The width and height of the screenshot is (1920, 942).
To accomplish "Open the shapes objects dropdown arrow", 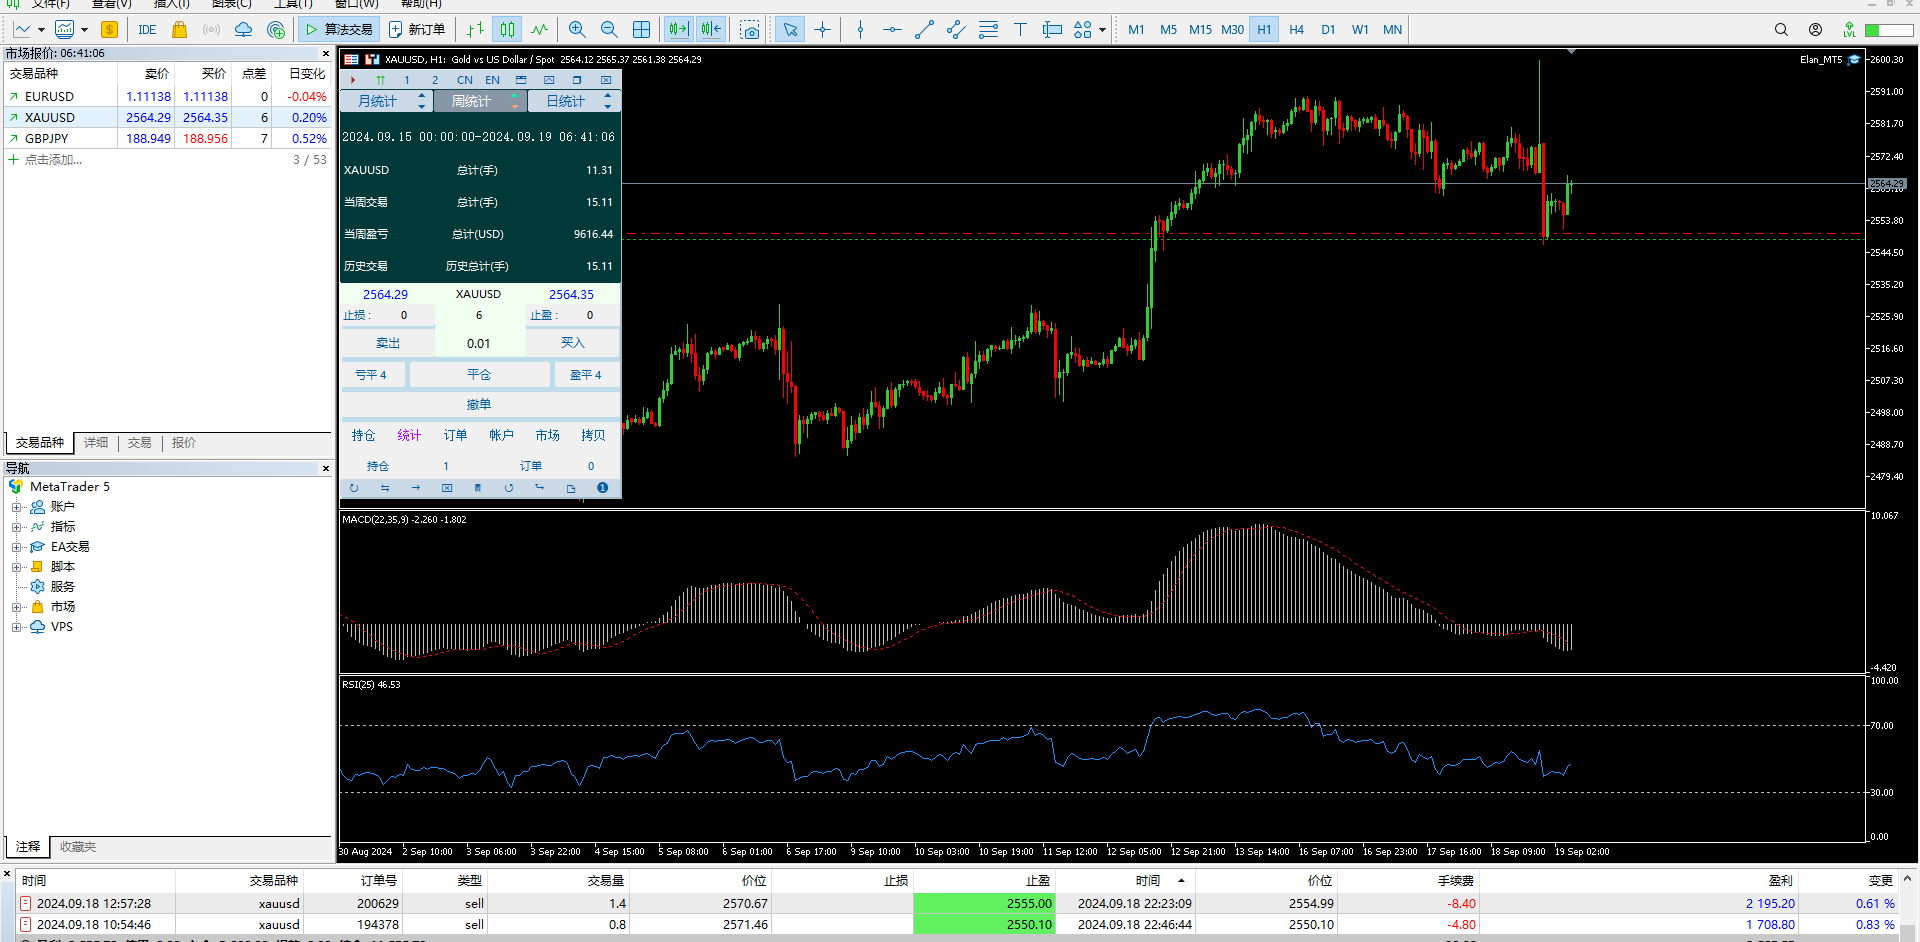I will [x=1102, y=30].
